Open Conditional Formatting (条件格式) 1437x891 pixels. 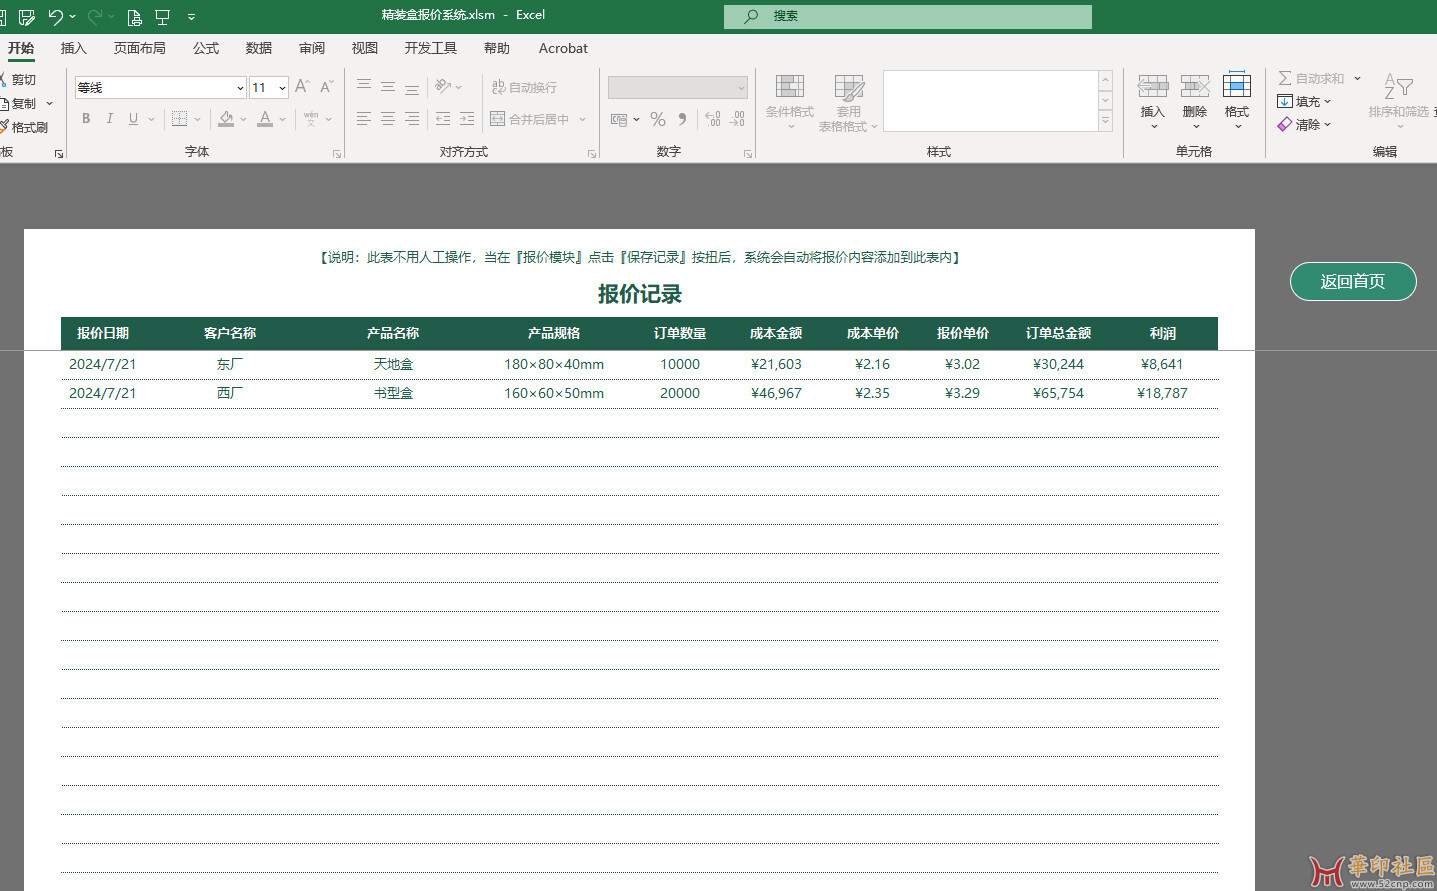[x=790, y=101]
